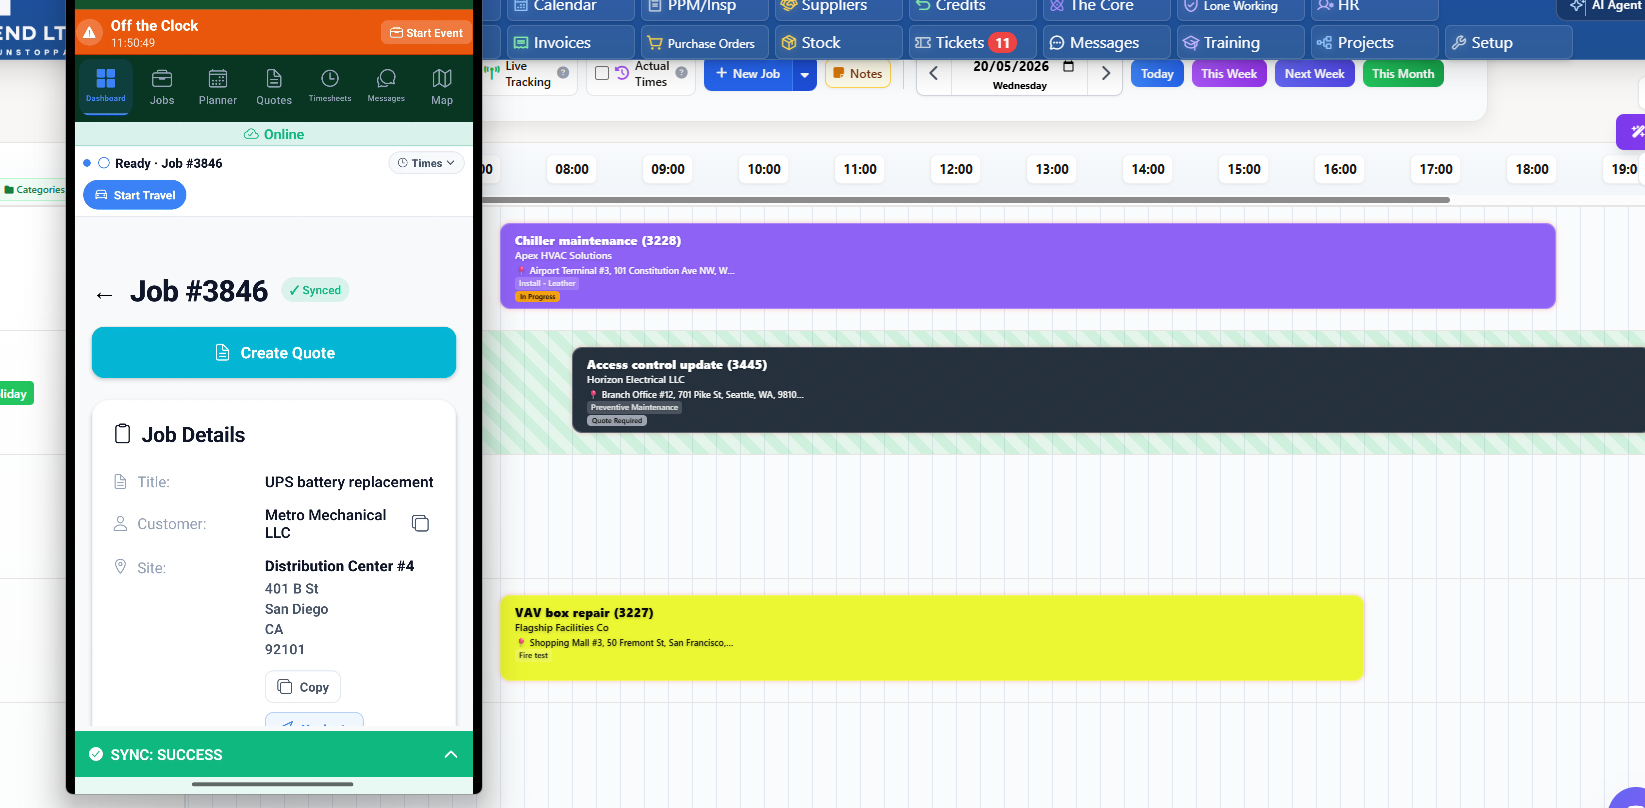
Task: Open the Calendar menu
Action: coord(570,8)
